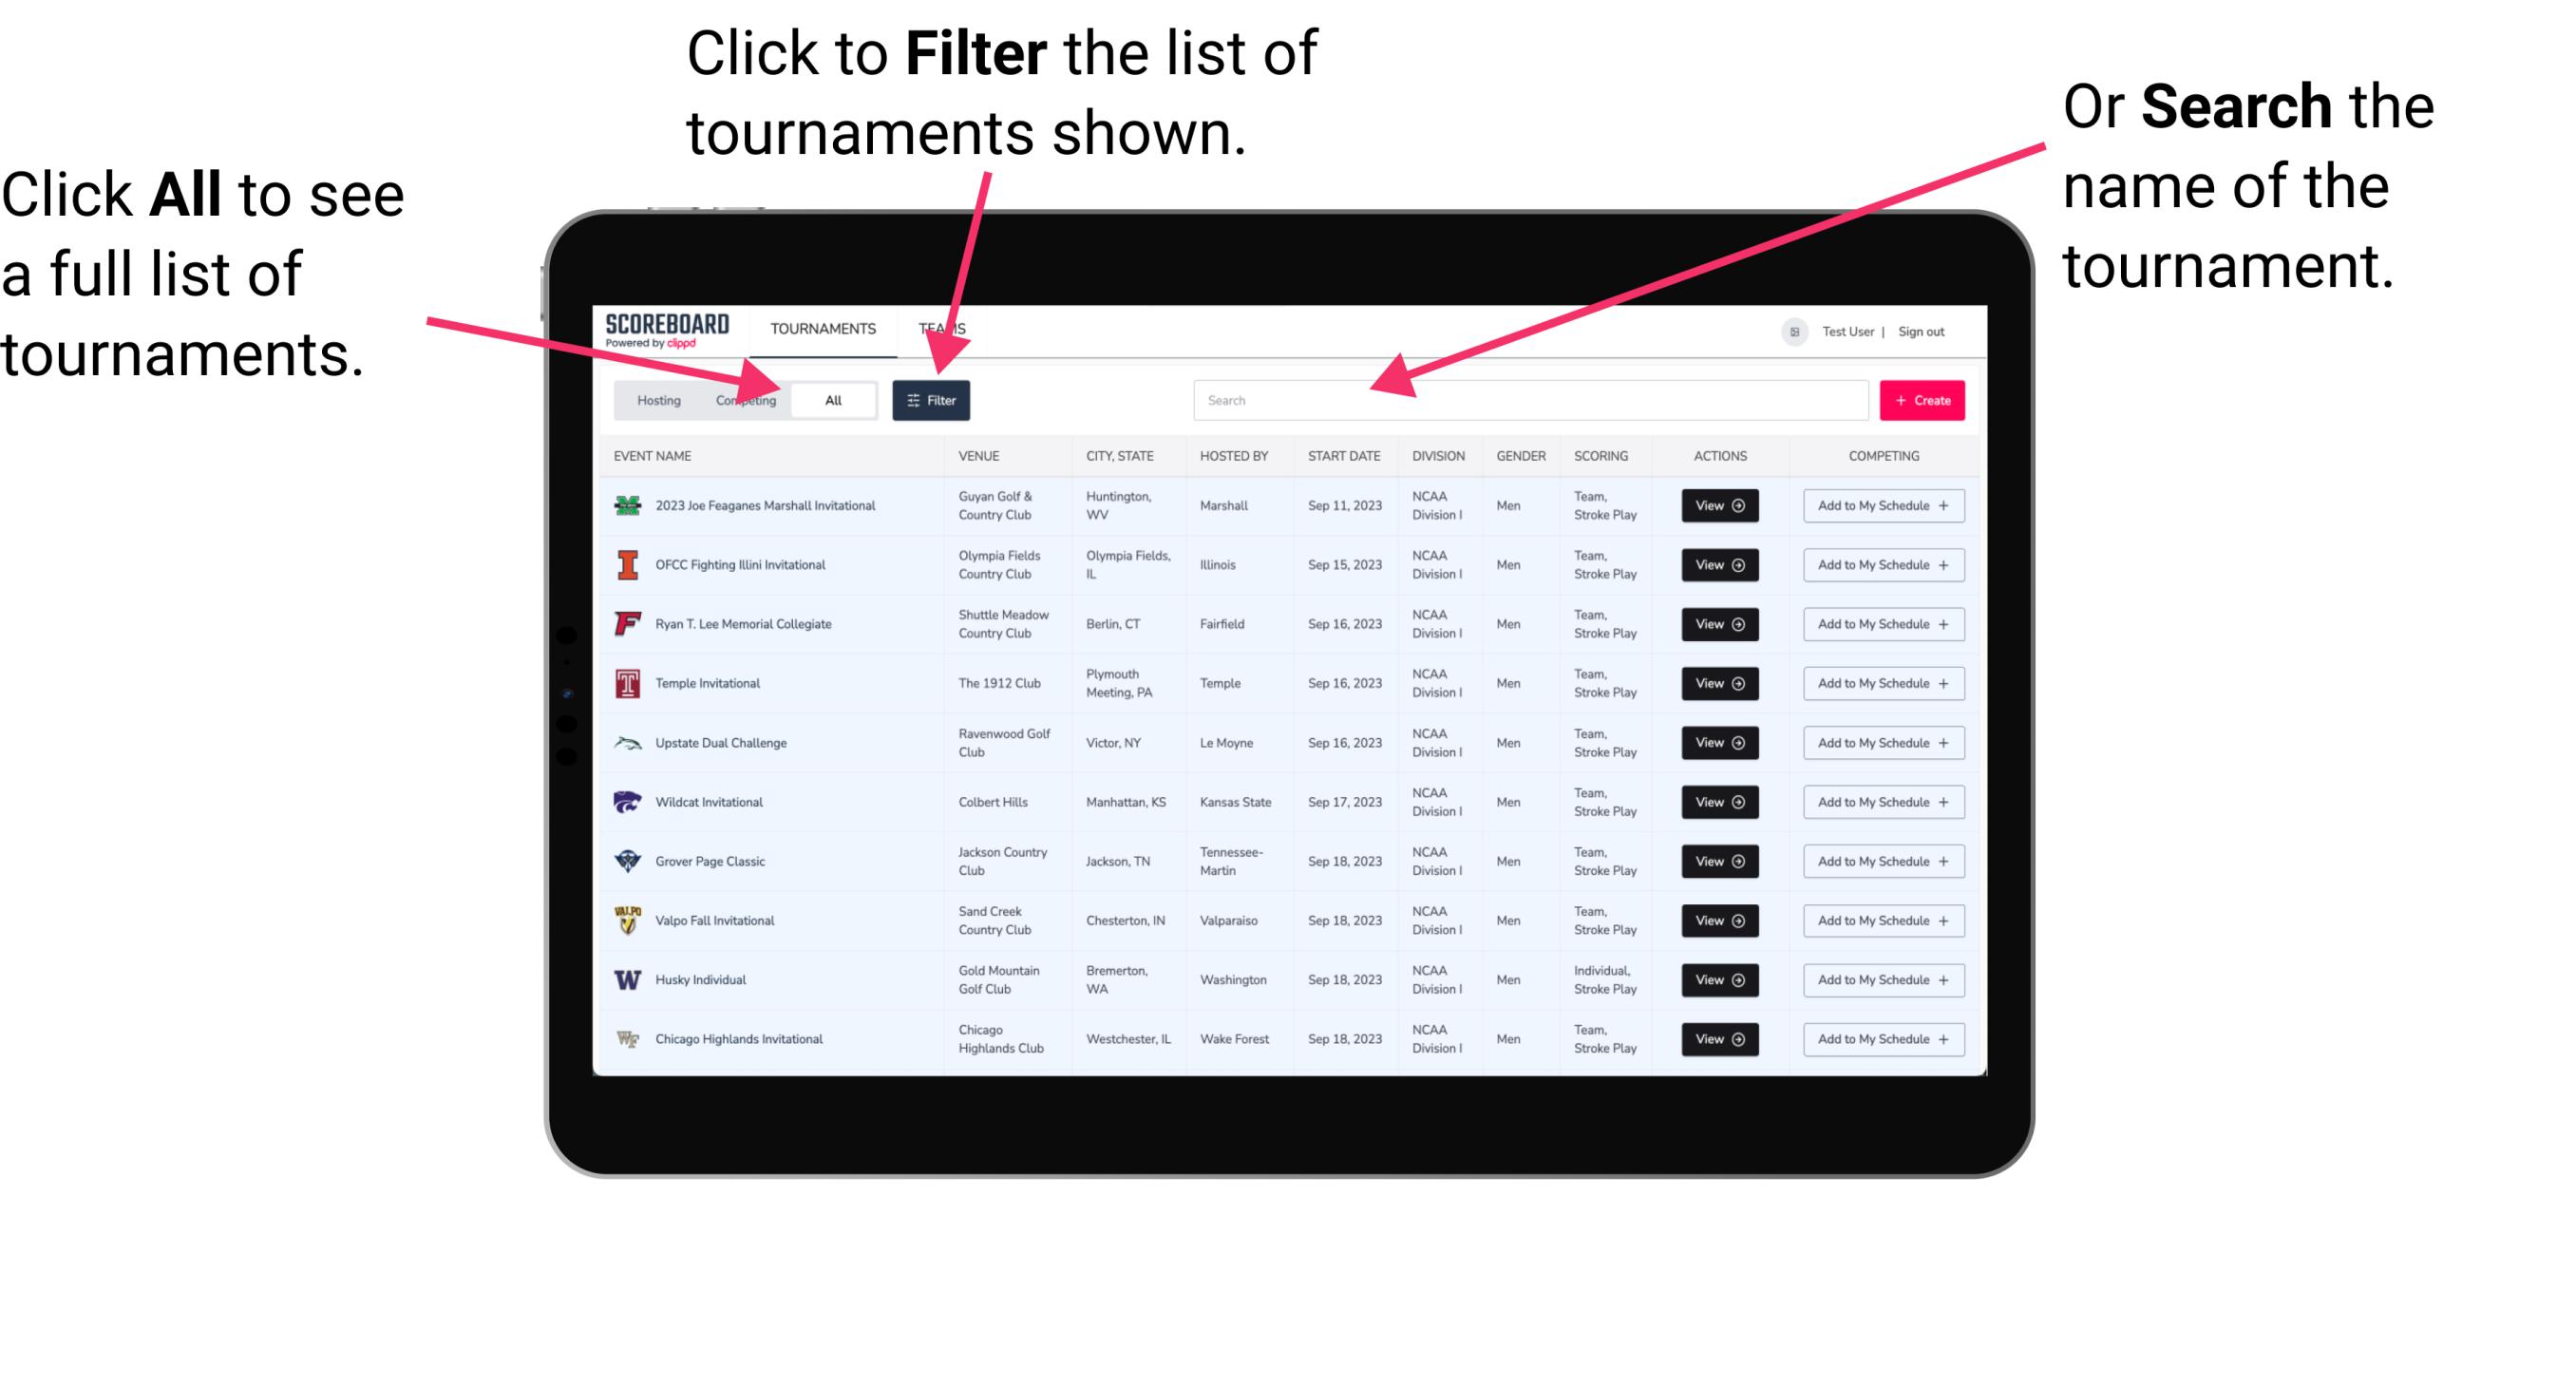Toggle to Hosting tournaments view
The width and height of the screenshot is (2576, 1386).
tap(655, 399)
